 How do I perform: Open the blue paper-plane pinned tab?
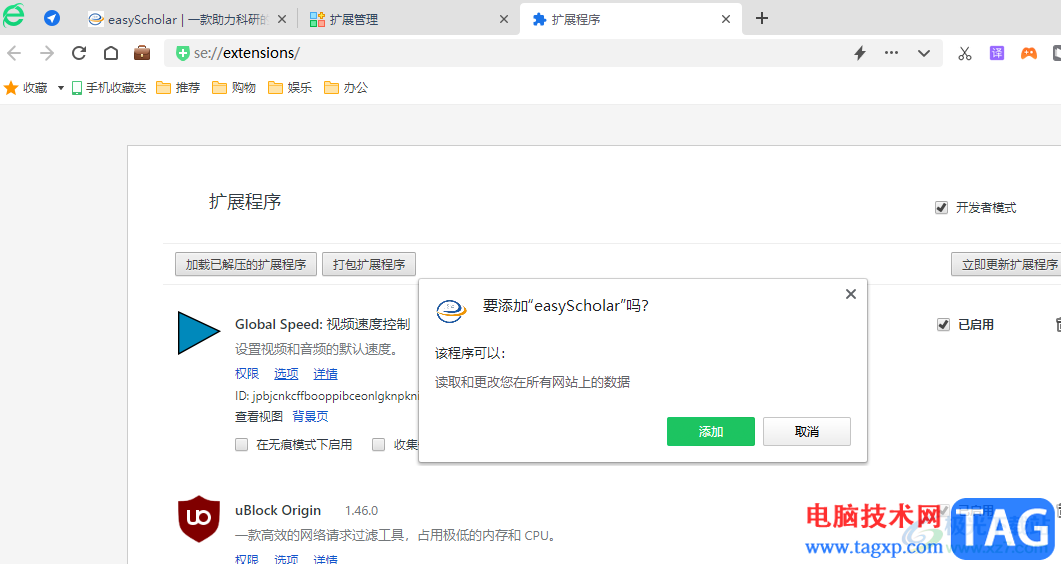(x=52, y=18)
